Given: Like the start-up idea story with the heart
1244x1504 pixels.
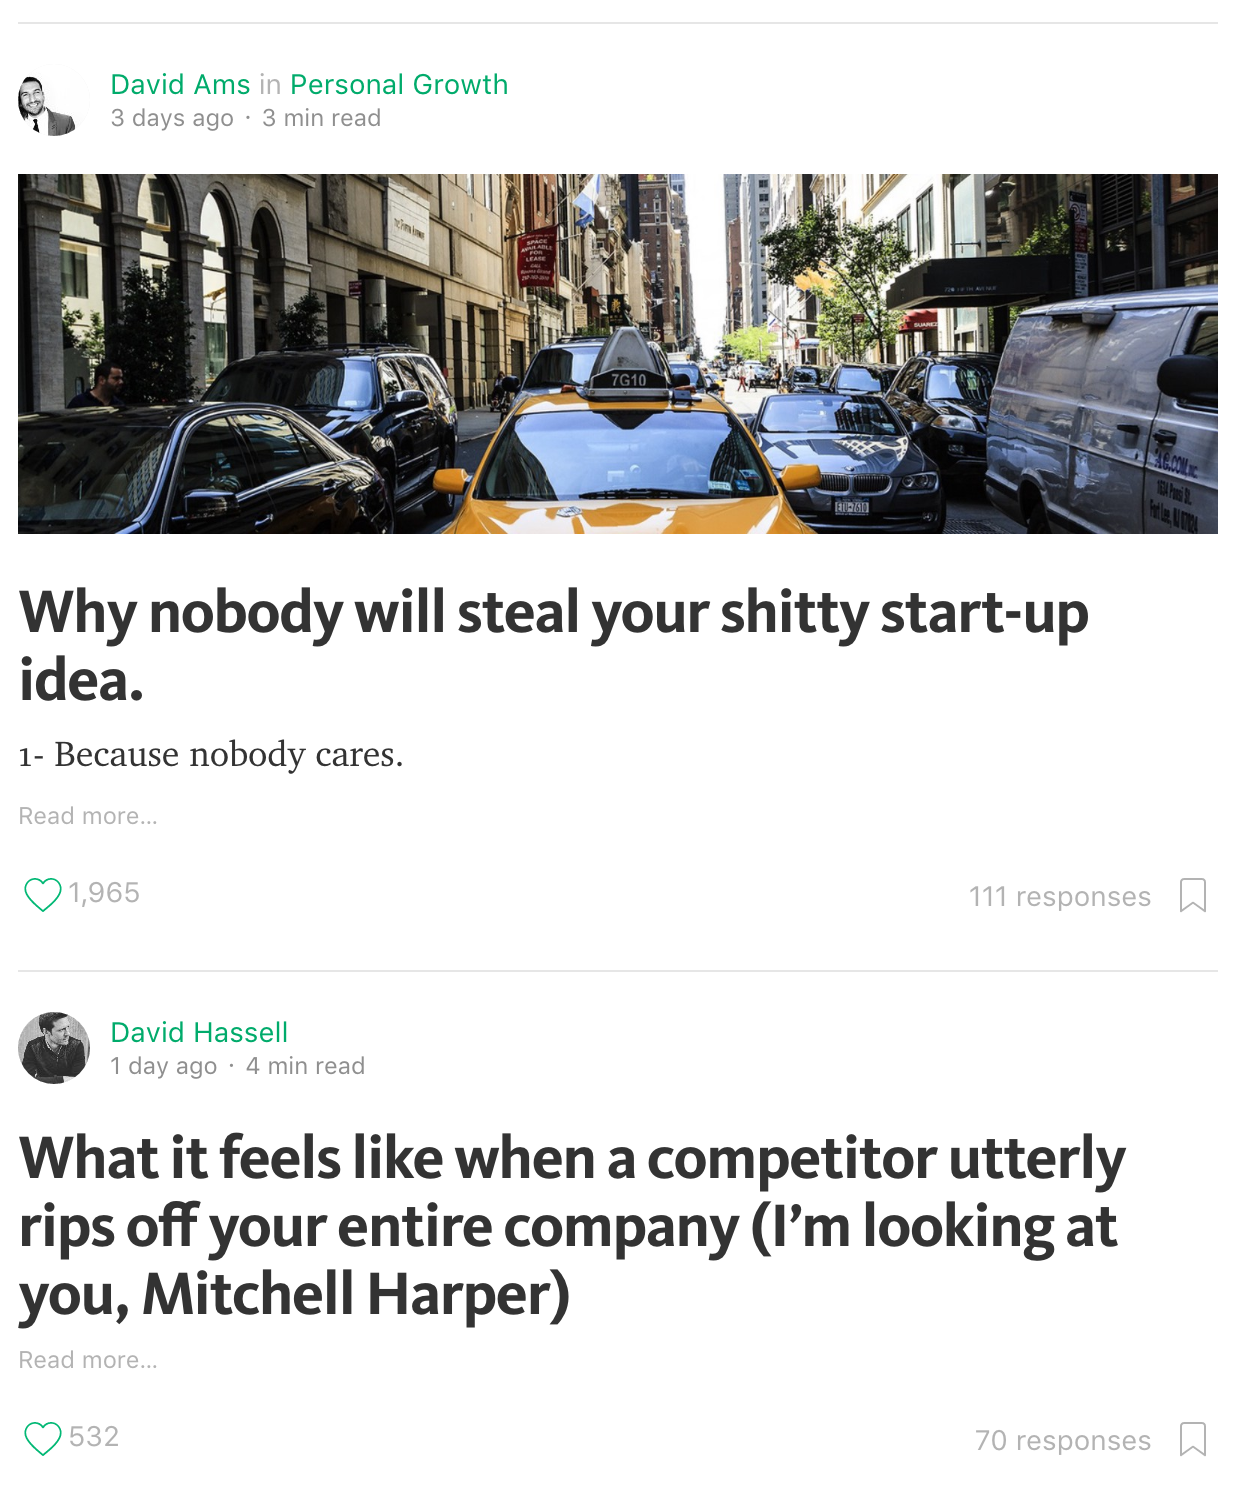Looking at the screenshot, I should pyautogui.click(x=42, y=894).
